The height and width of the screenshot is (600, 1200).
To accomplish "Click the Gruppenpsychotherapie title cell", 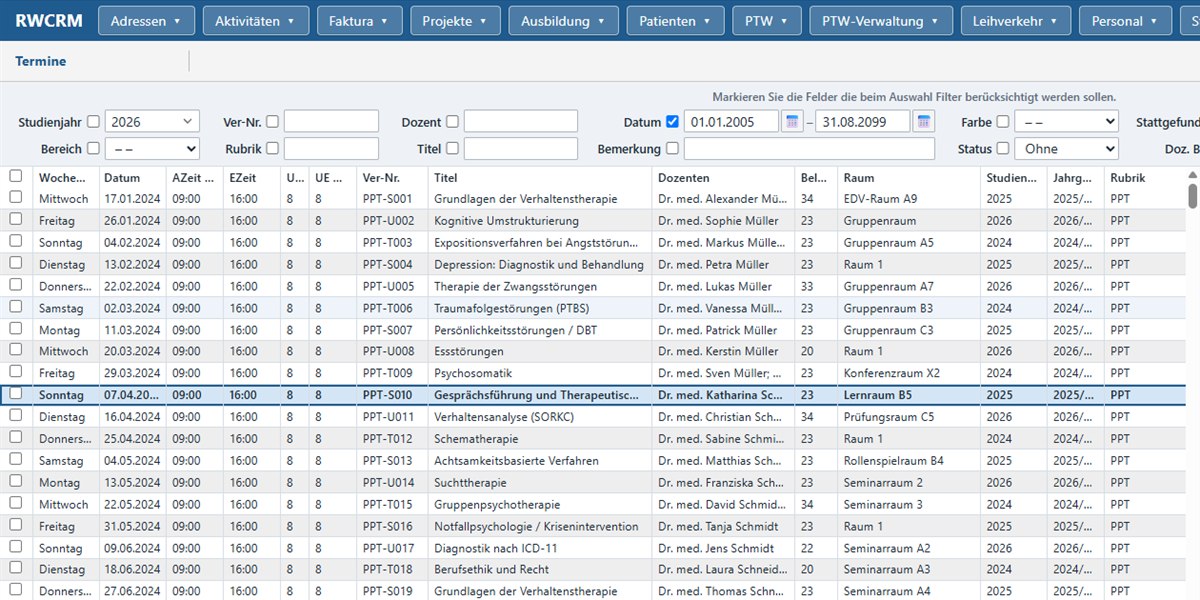I will (x=540, y=504).
